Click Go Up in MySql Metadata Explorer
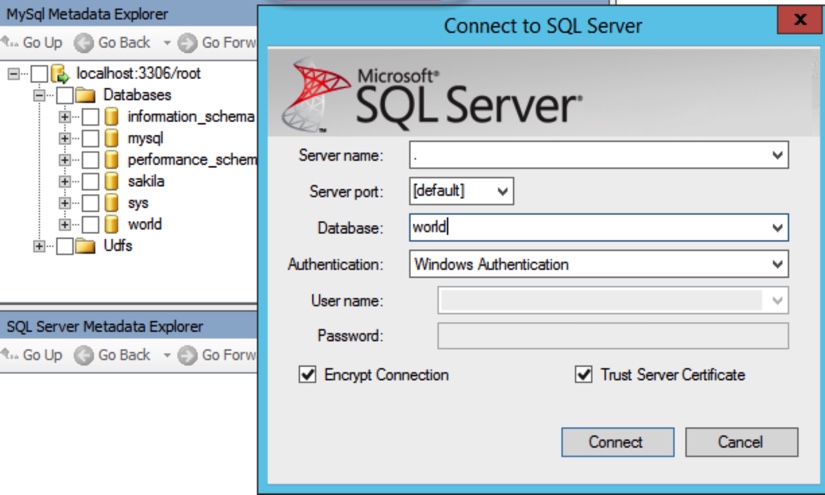825x495 pixels. [x=32, y=43]
